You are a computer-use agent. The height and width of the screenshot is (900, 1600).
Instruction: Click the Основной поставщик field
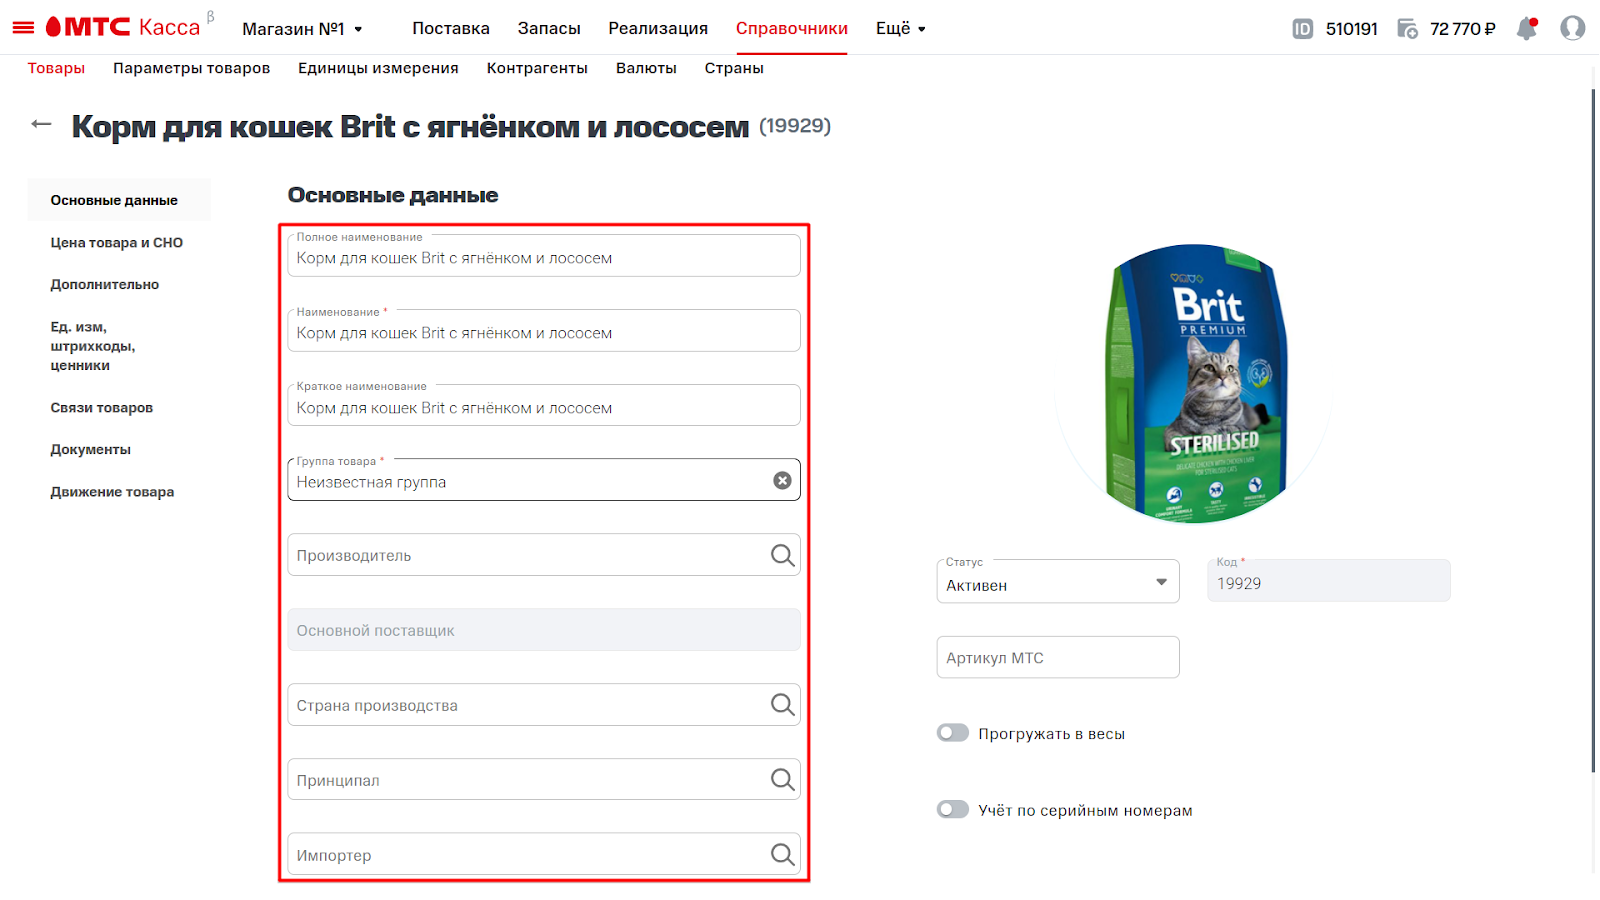coord(544,630)
